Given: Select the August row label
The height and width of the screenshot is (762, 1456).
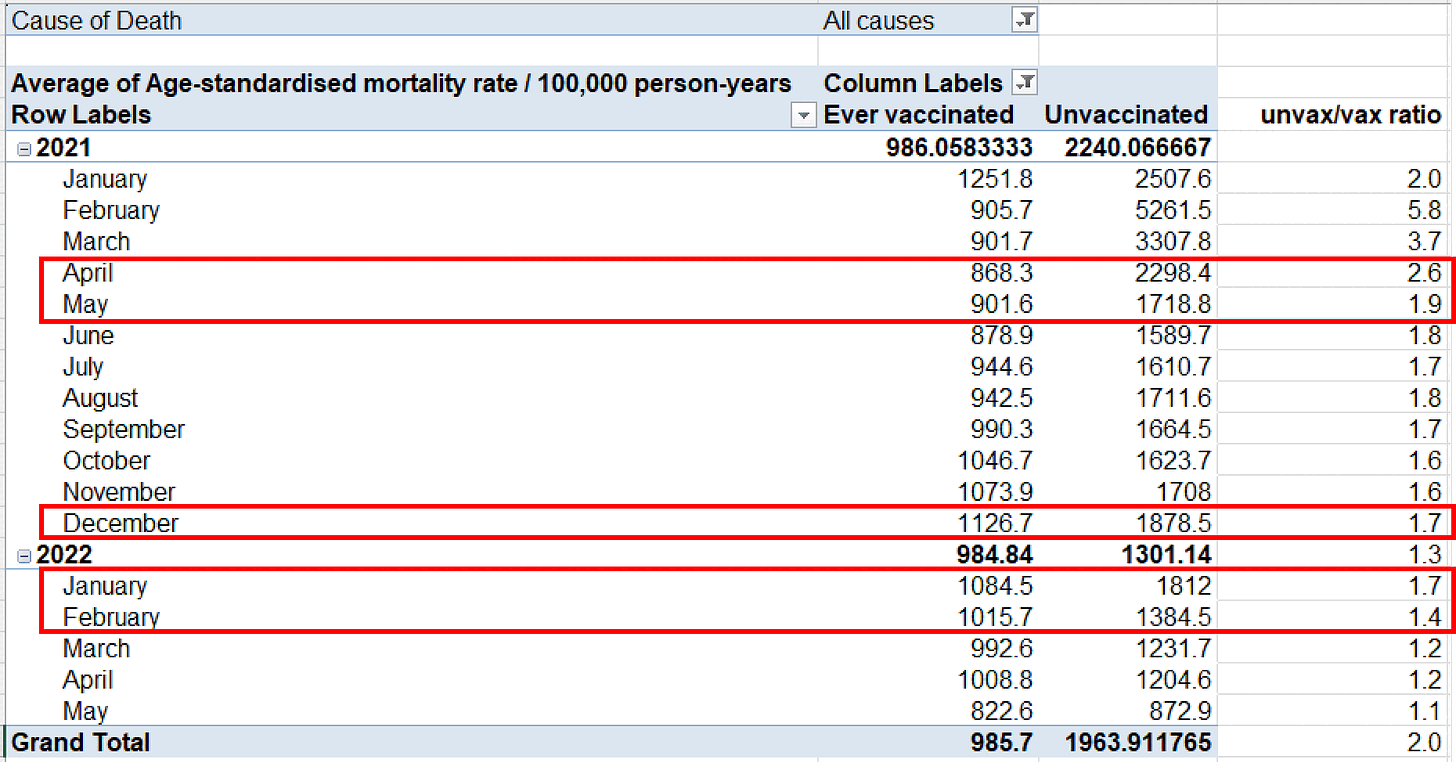Looking at the screenshot, I should click(100, 398).
